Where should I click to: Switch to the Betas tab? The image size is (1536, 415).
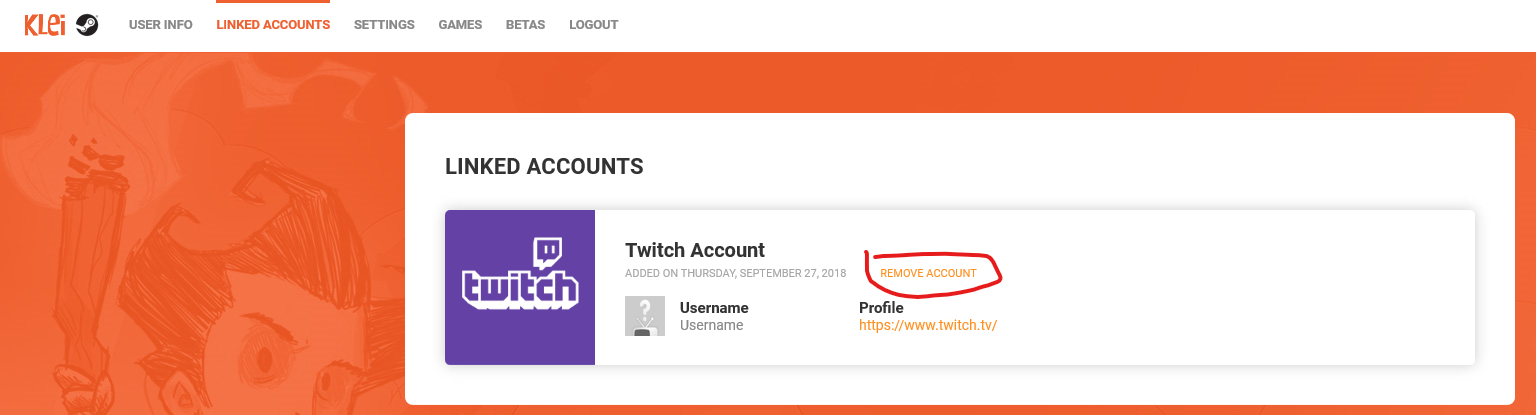(x=525, y=25)
